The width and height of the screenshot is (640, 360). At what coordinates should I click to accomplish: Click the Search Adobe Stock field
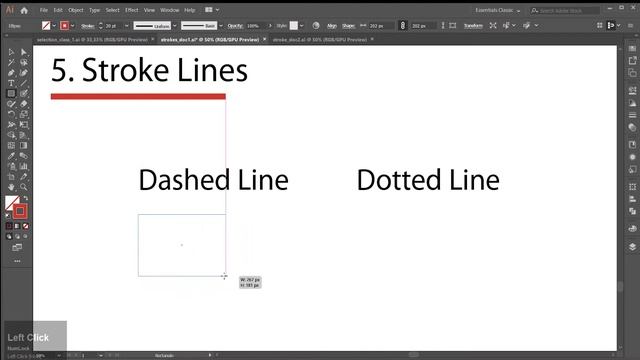565,10
